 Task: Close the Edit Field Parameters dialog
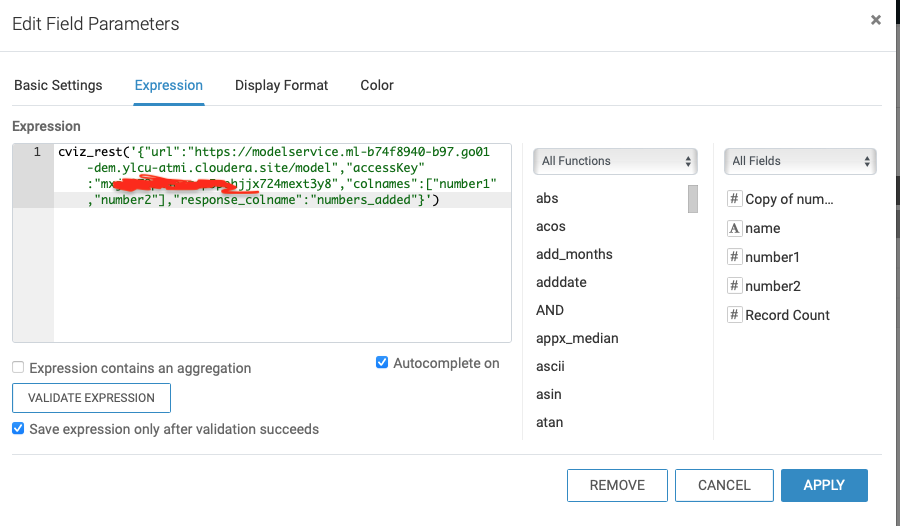[x=876, y=20]
